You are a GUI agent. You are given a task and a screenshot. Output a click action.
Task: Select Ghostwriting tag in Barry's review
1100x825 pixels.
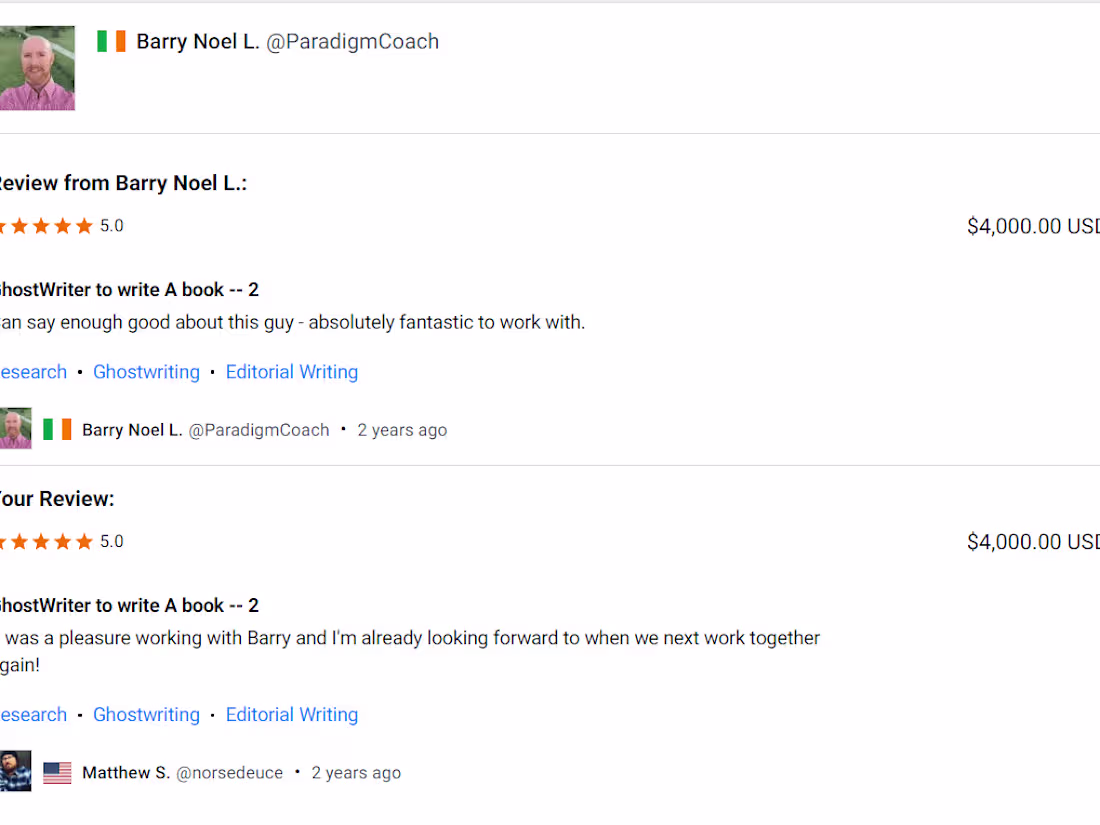147,372
